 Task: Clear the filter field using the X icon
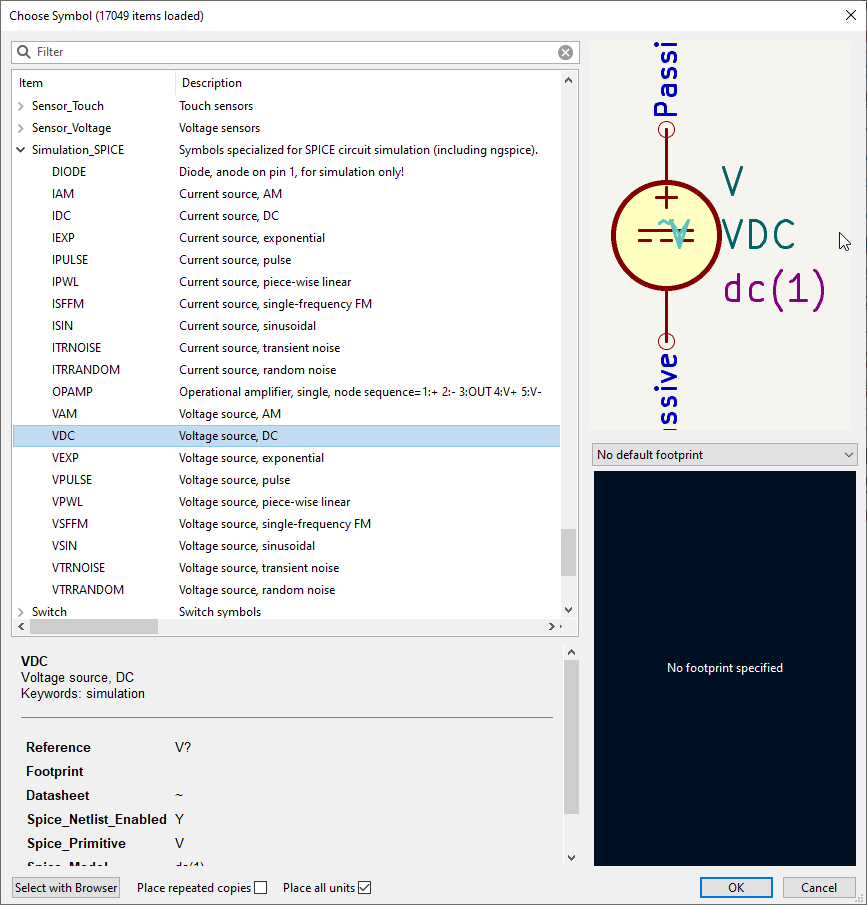tap(565, 52)
